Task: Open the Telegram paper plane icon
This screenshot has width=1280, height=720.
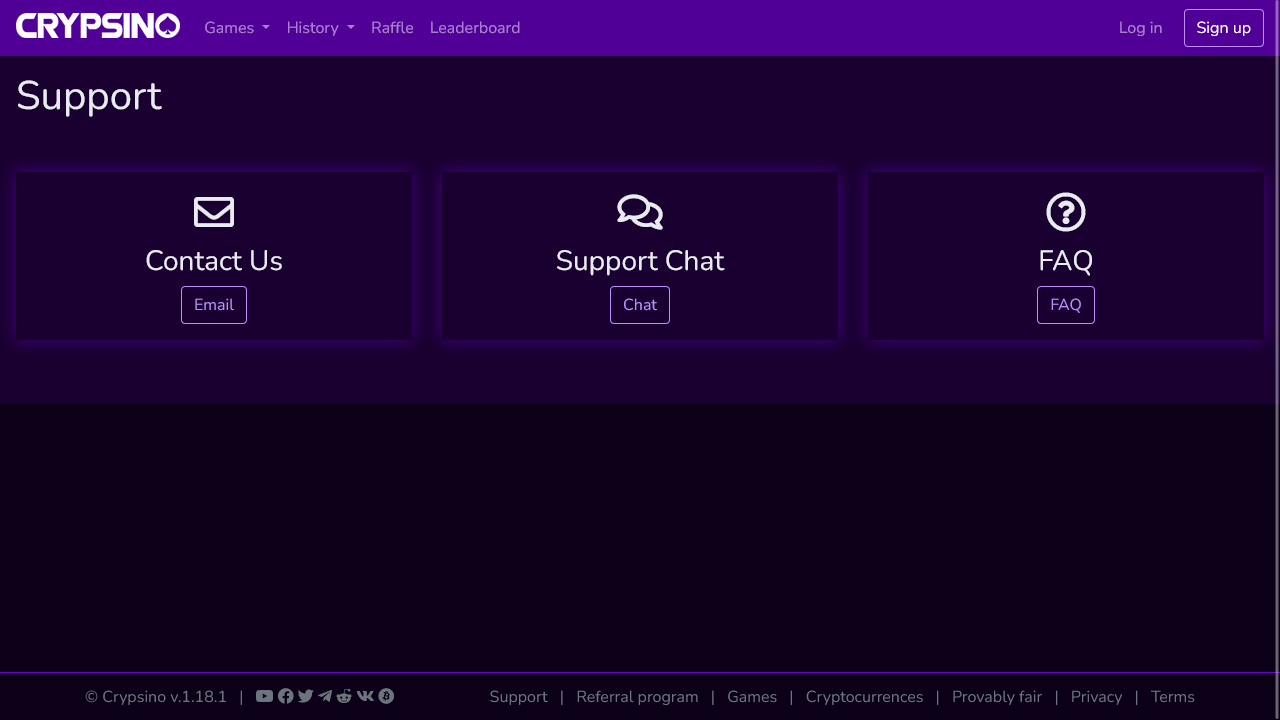Action: (x=325, y=696)
